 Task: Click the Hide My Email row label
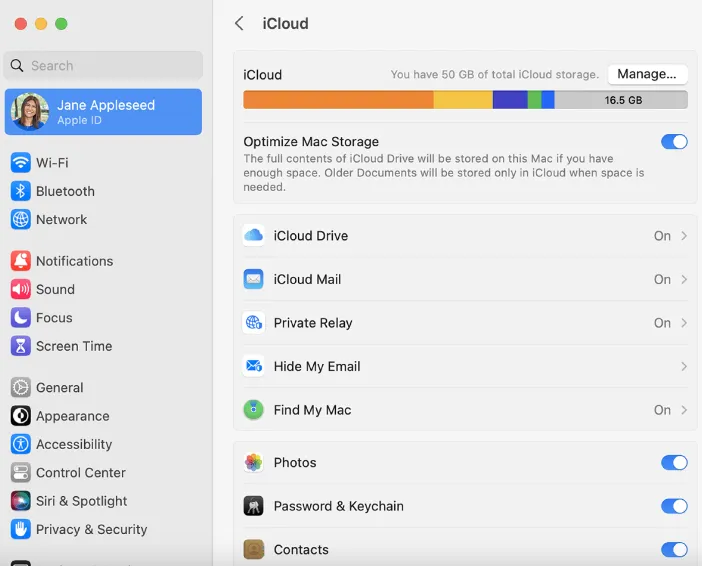(x=317, y=366)
